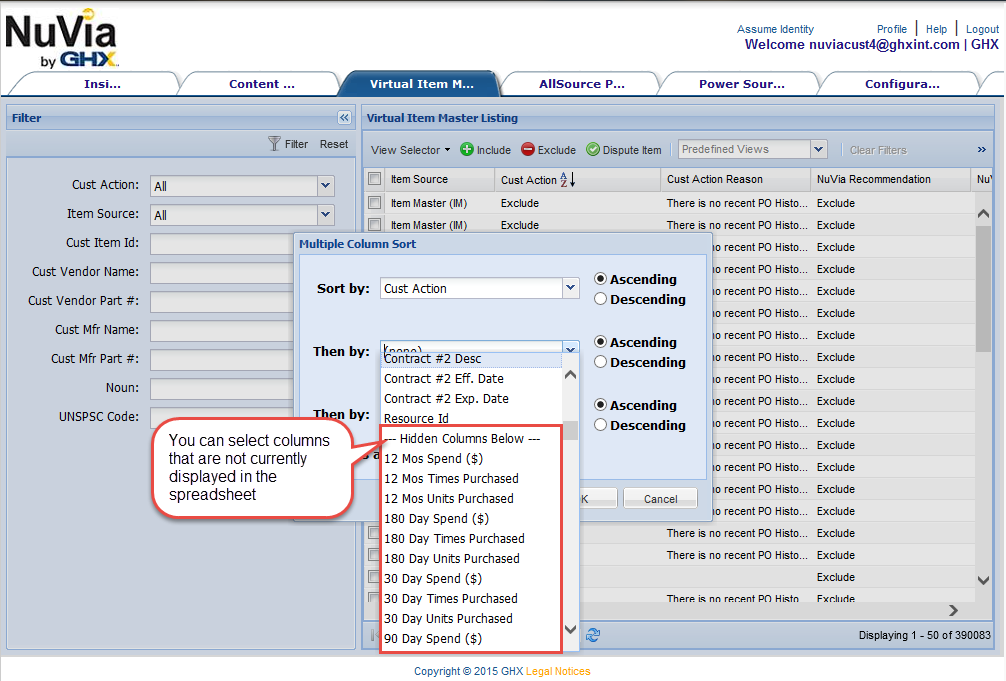The image size is (1006, 681).
Task: Open the Profile link
Action: 892,29
